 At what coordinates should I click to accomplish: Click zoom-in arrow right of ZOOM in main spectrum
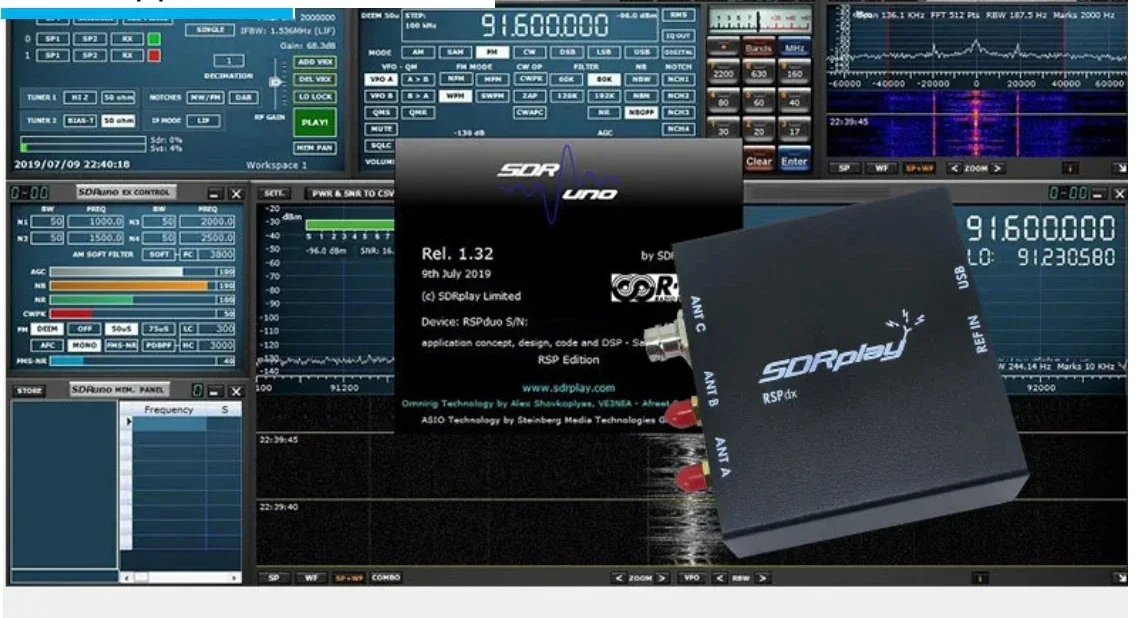coord(661,578)
